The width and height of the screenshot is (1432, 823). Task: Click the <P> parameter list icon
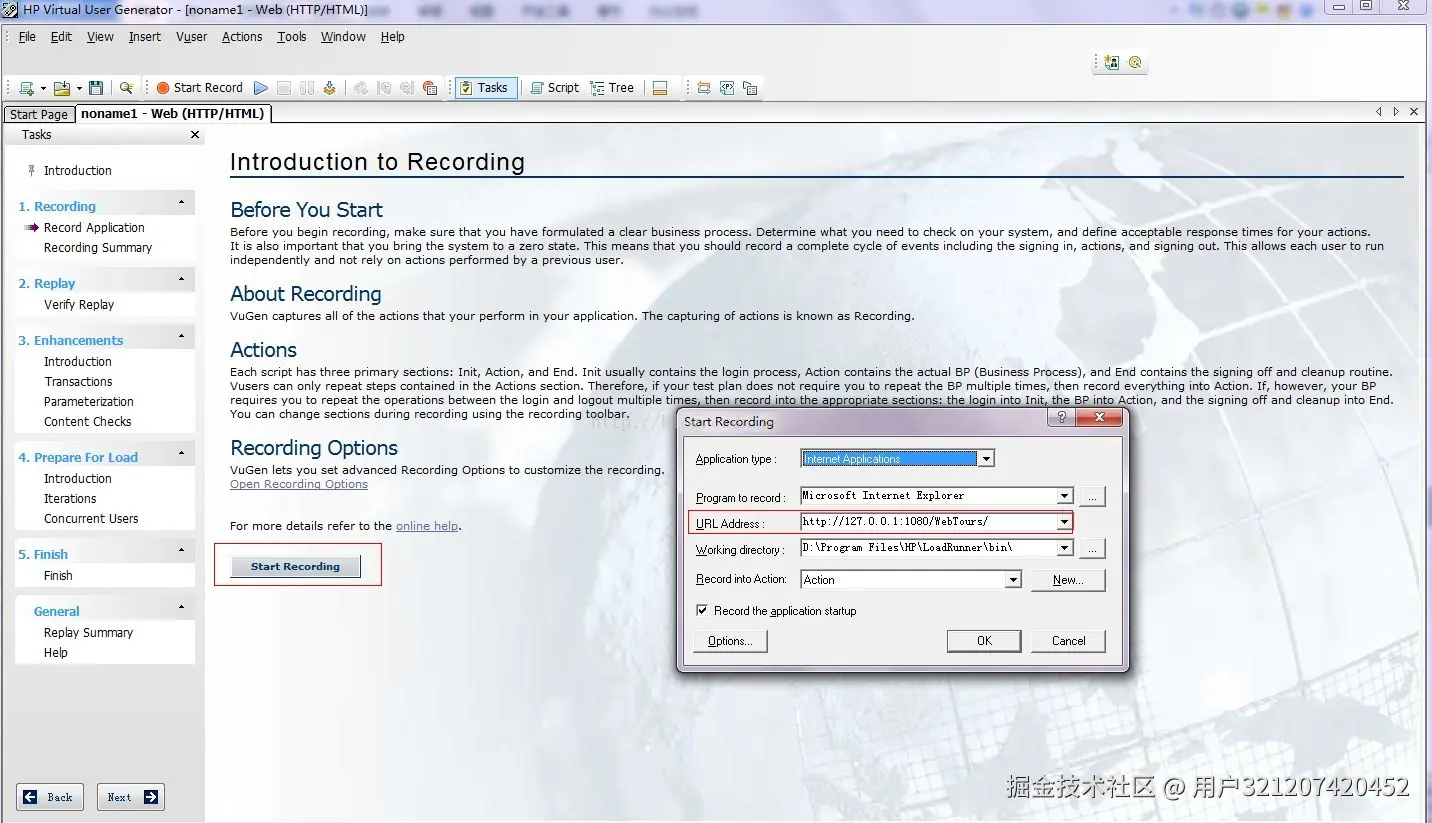[727, 88]
